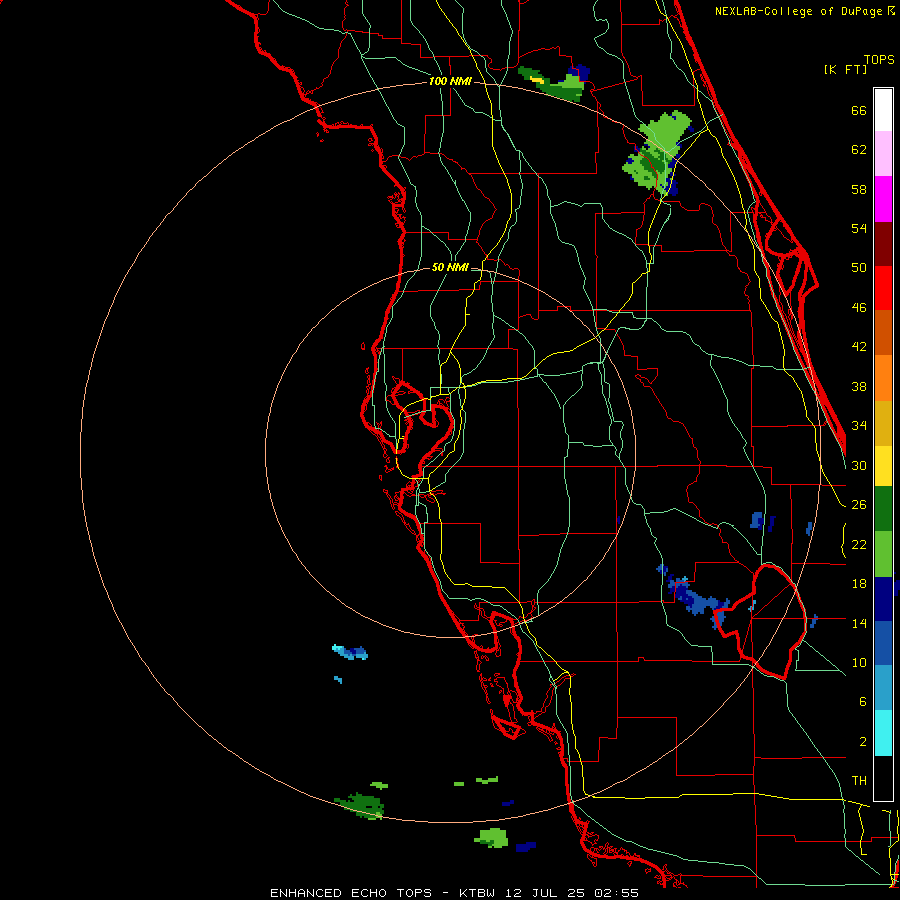The width and height of the screenshot is (900, 900).
Task: Click the "TOPS" legend title
Action: tap(879, 59)
